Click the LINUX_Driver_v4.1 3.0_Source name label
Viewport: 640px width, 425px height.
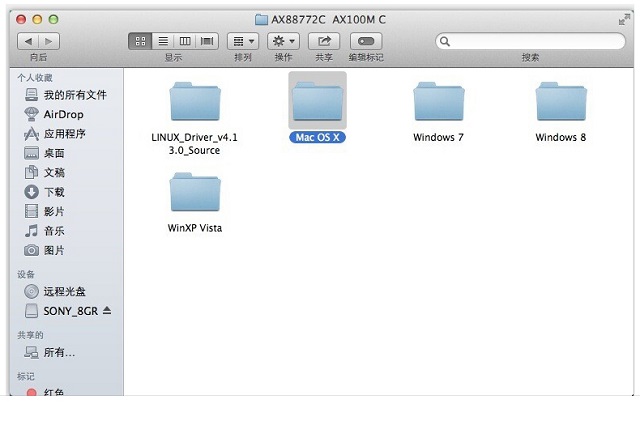point(194,144)
